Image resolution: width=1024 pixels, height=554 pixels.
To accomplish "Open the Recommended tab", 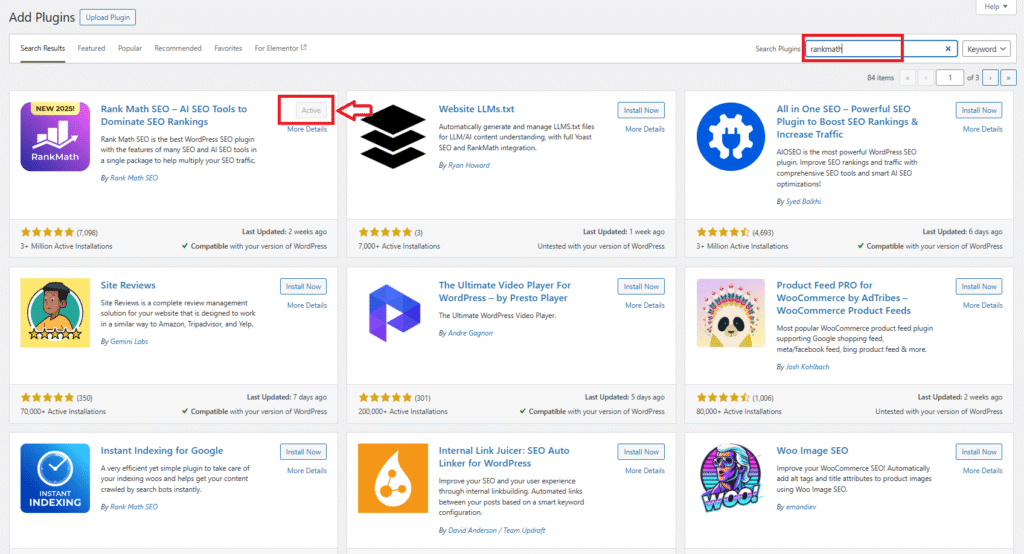I will pyautogui.click(x=178, y=48).
